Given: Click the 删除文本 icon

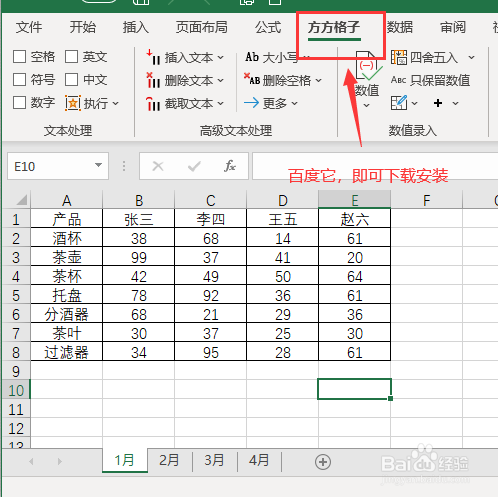Looking at the screenshot, I should point(153,80).
